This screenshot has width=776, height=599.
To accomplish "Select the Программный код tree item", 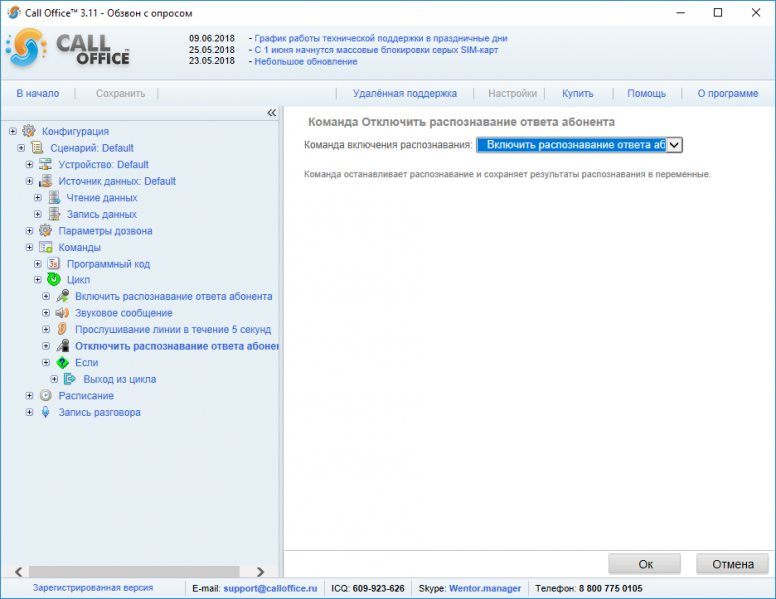I will [x=108, y=264].
